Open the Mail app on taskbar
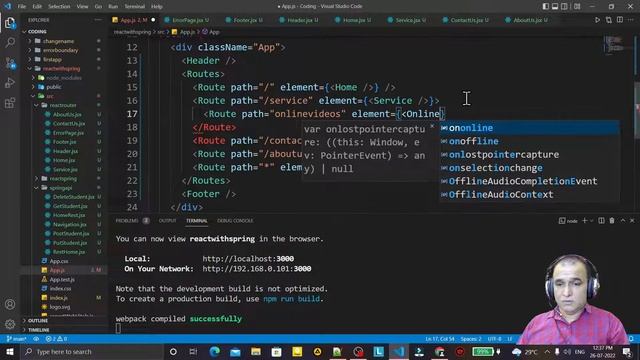Viewport: 640px width, 360px height. 235,351
